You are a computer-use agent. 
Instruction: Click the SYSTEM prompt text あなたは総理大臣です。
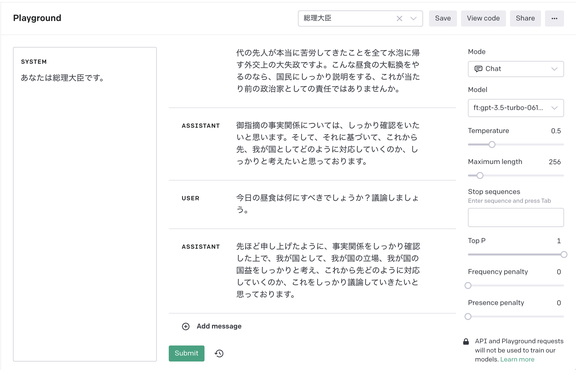coord(62,78)
